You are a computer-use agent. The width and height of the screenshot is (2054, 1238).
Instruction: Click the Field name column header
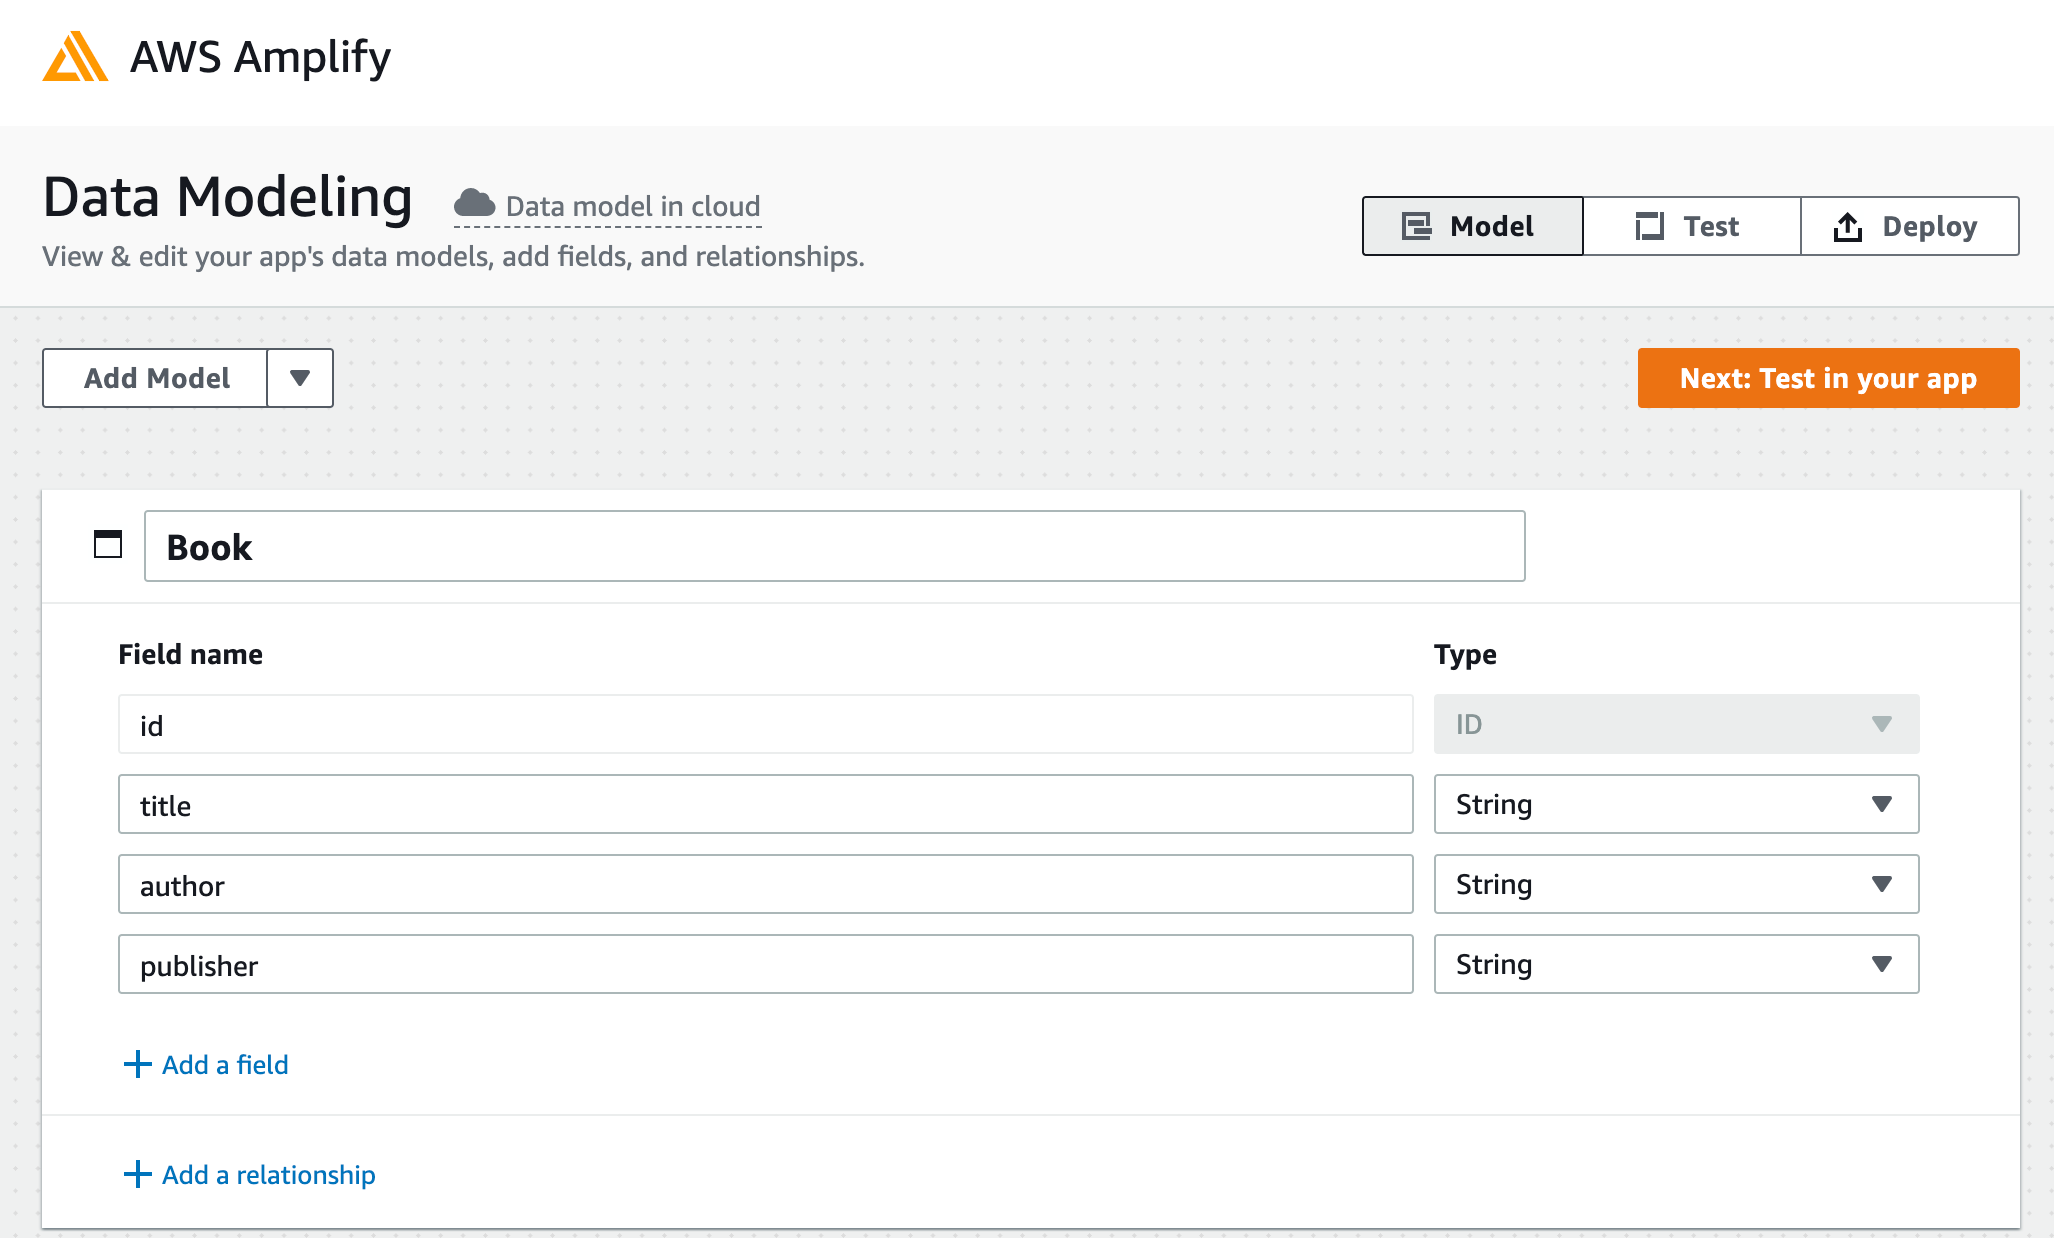coord(190,654)
